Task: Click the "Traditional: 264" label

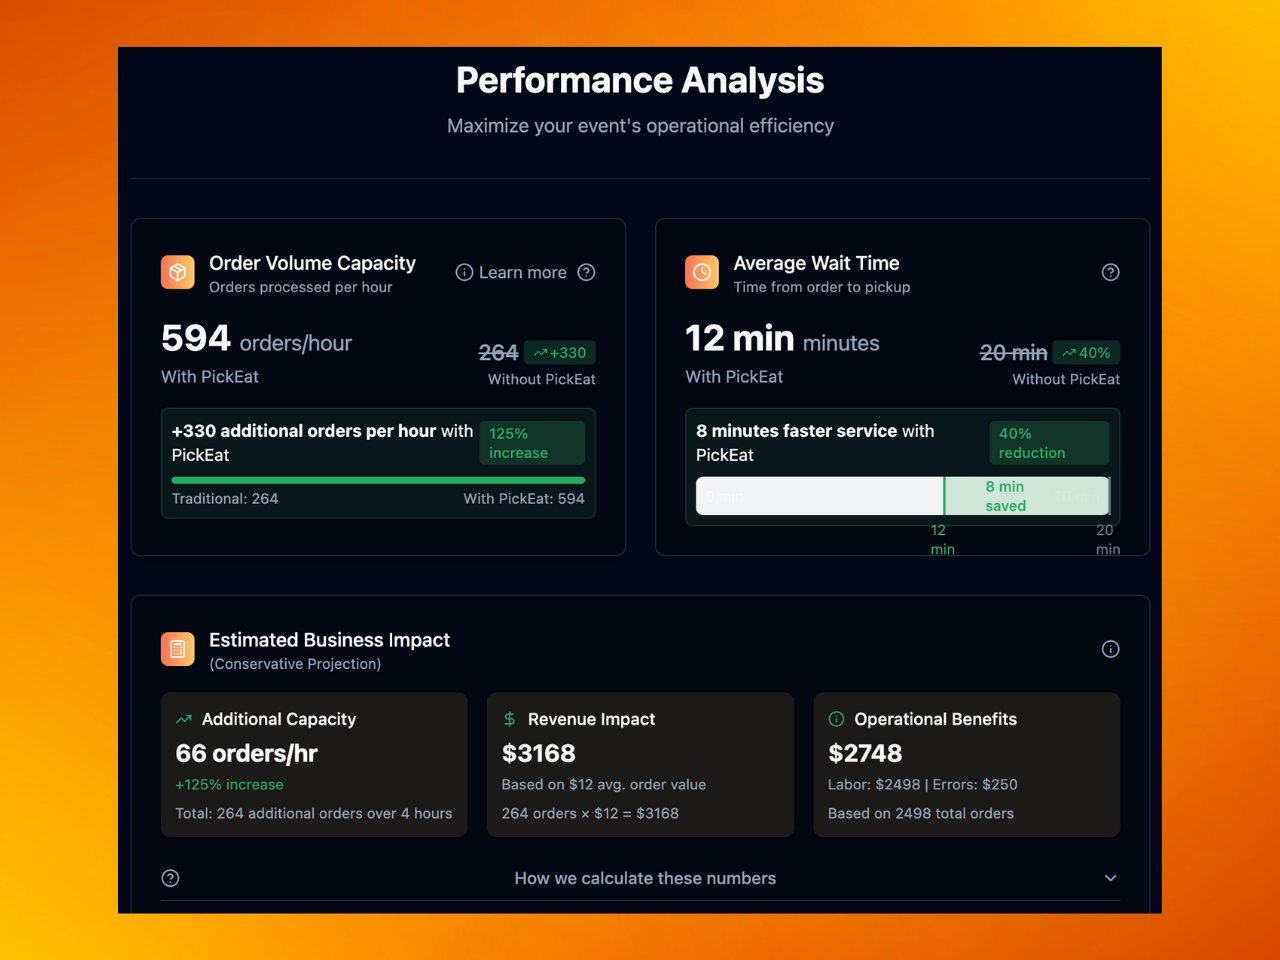Action: pos(225,499)
